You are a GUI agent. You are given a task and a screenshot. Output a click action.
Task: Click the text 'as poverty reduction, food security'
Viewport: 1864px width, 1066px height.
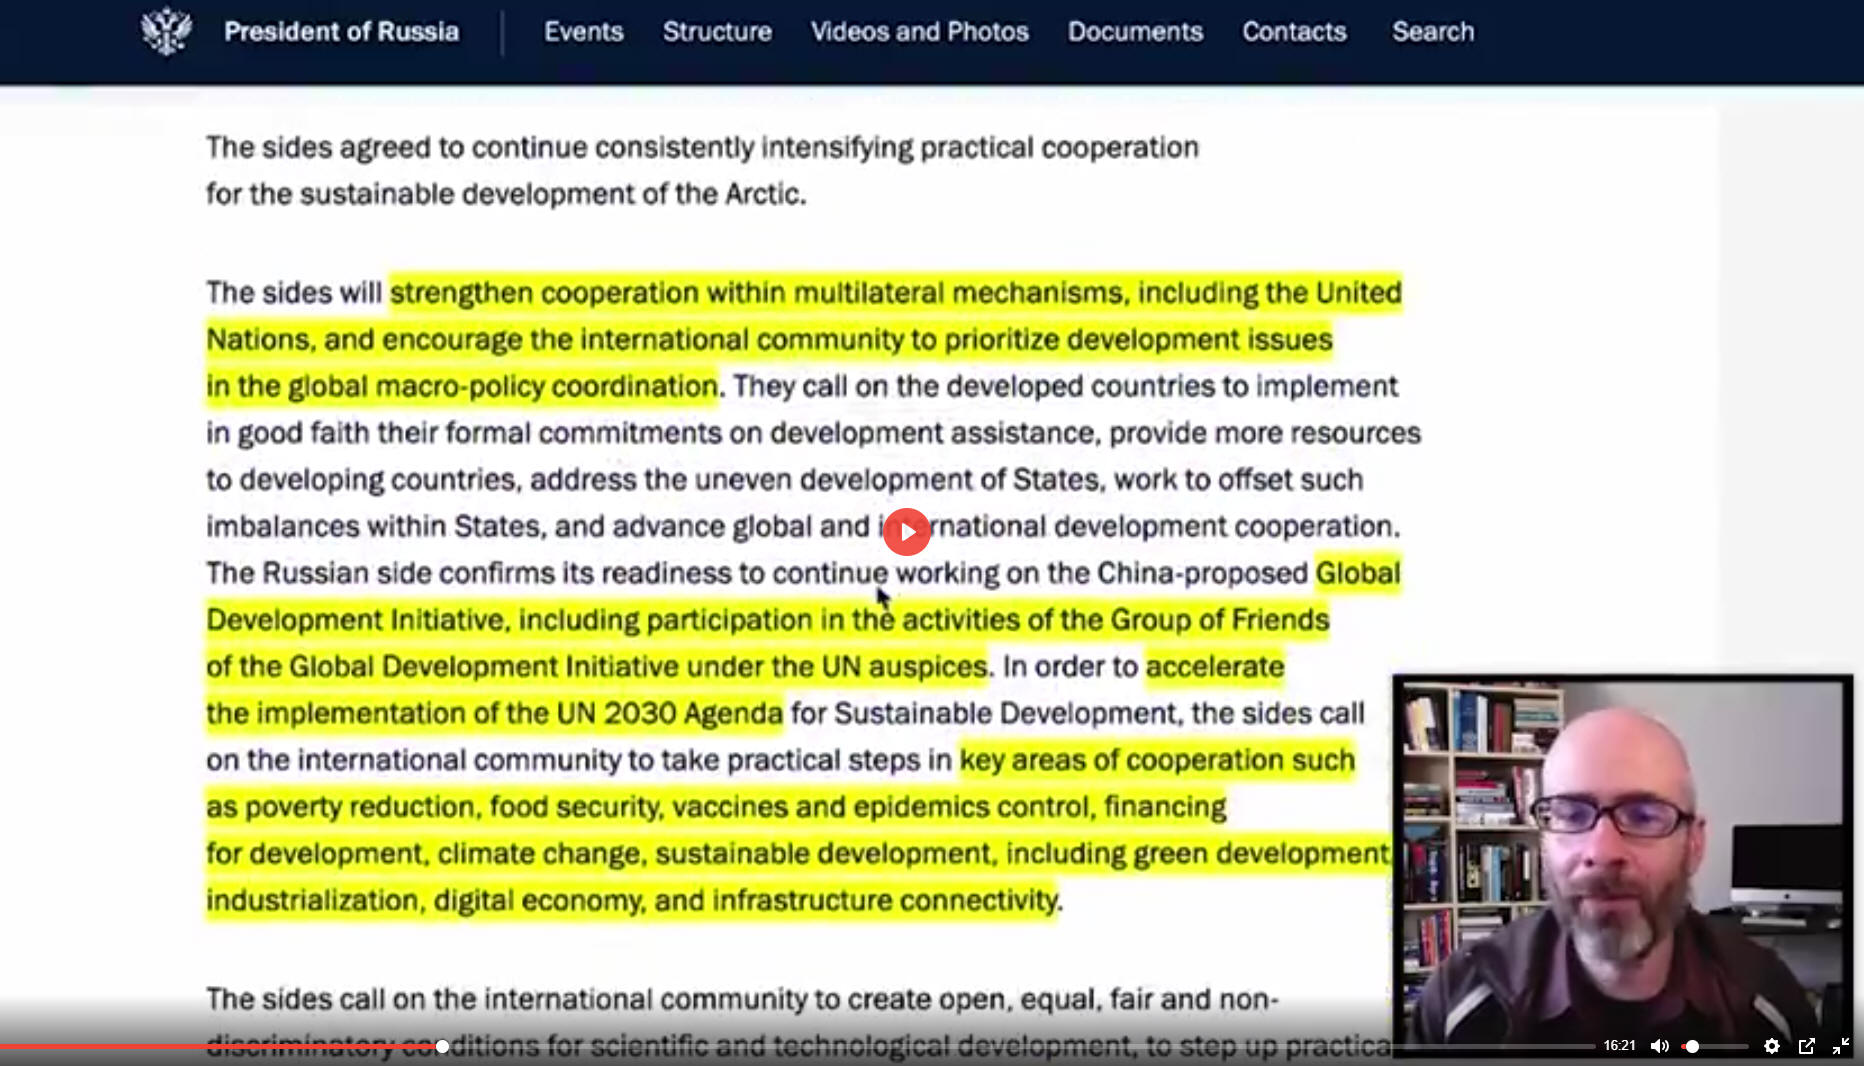point(435,806)
